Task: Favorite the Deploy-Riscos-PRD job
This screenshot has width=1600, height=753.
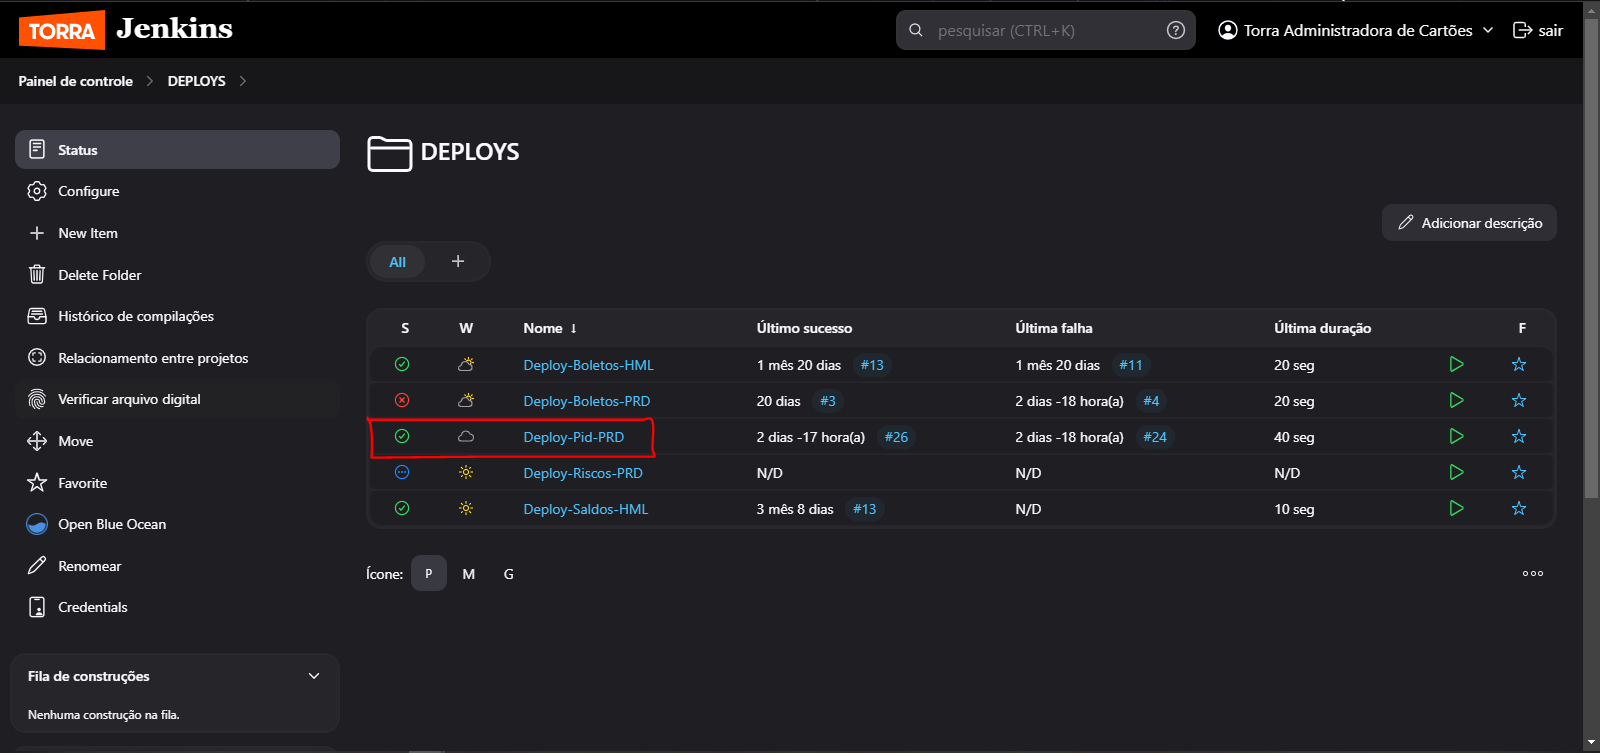Action: pyautogui.click(x=1518, y=472)
